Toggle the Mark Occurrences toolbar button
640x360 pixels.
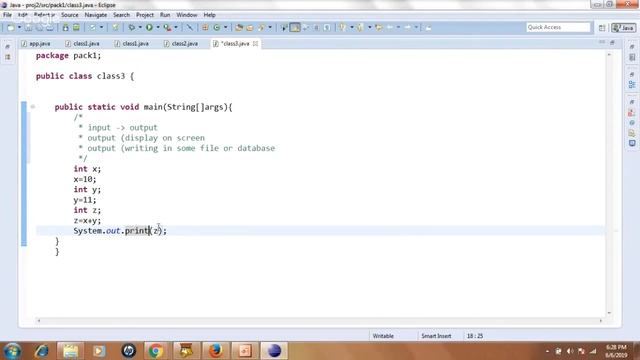click(x=295, y=27)
